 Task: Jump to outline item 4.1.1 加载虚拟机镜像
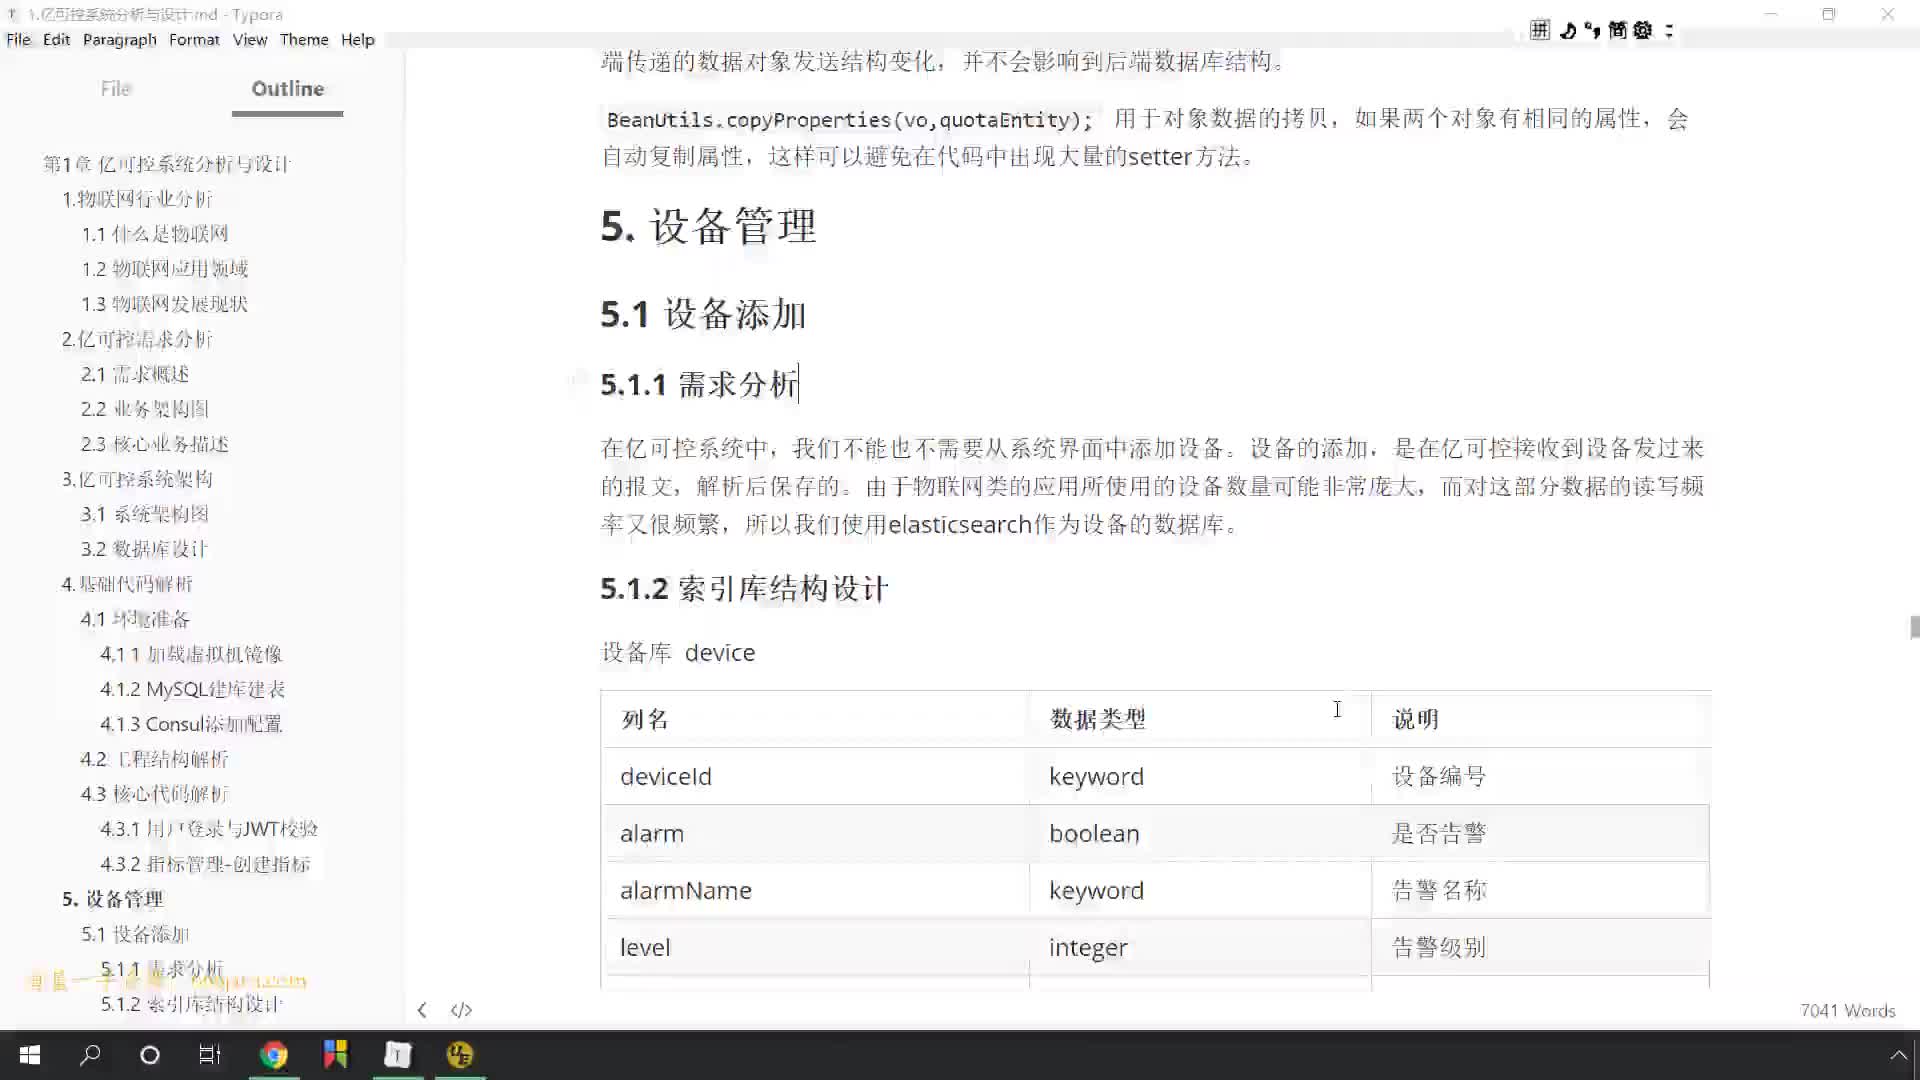[191, 654]
